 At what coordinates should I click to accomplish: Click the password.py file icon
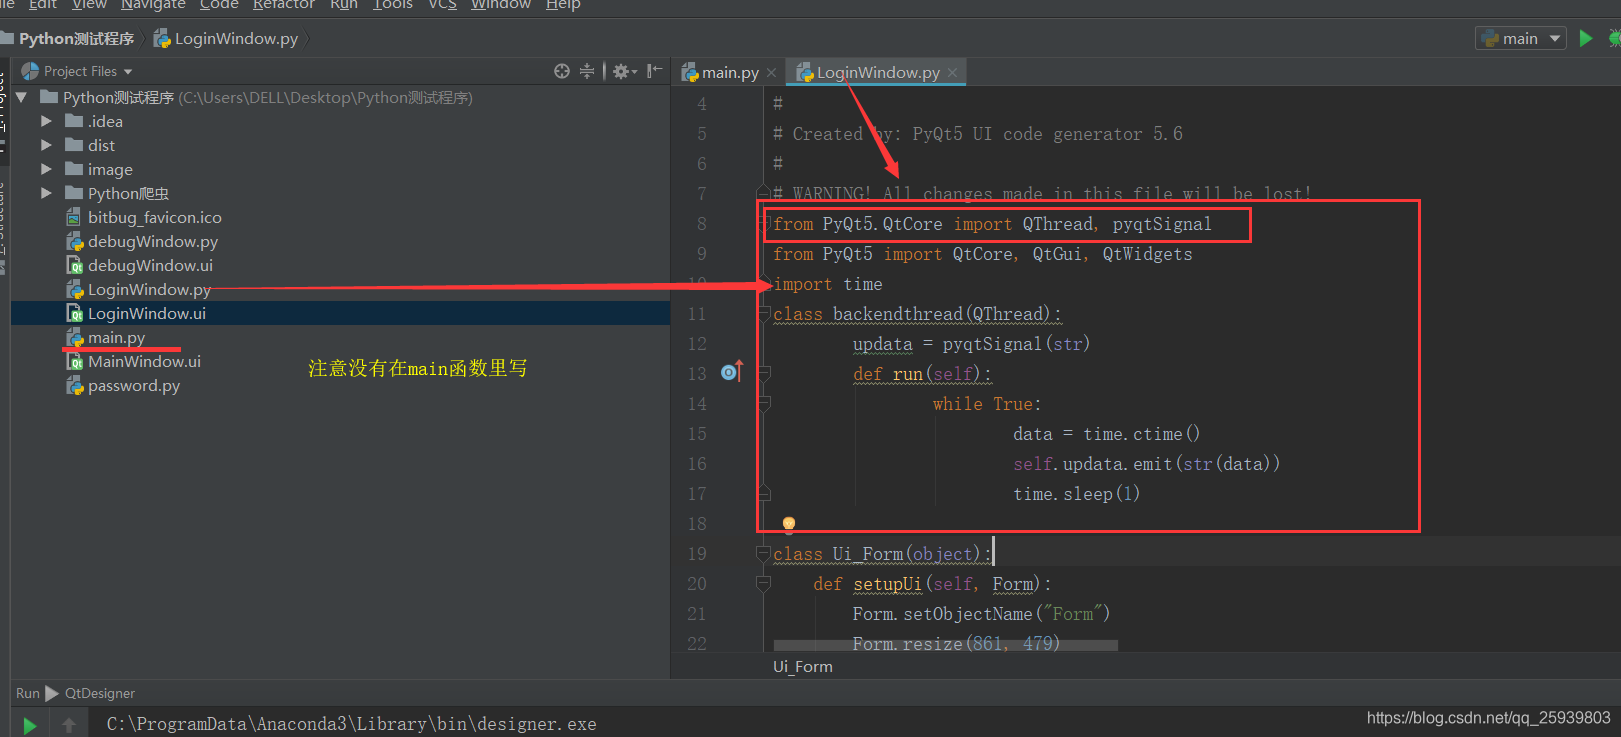[x=74, y=385]
